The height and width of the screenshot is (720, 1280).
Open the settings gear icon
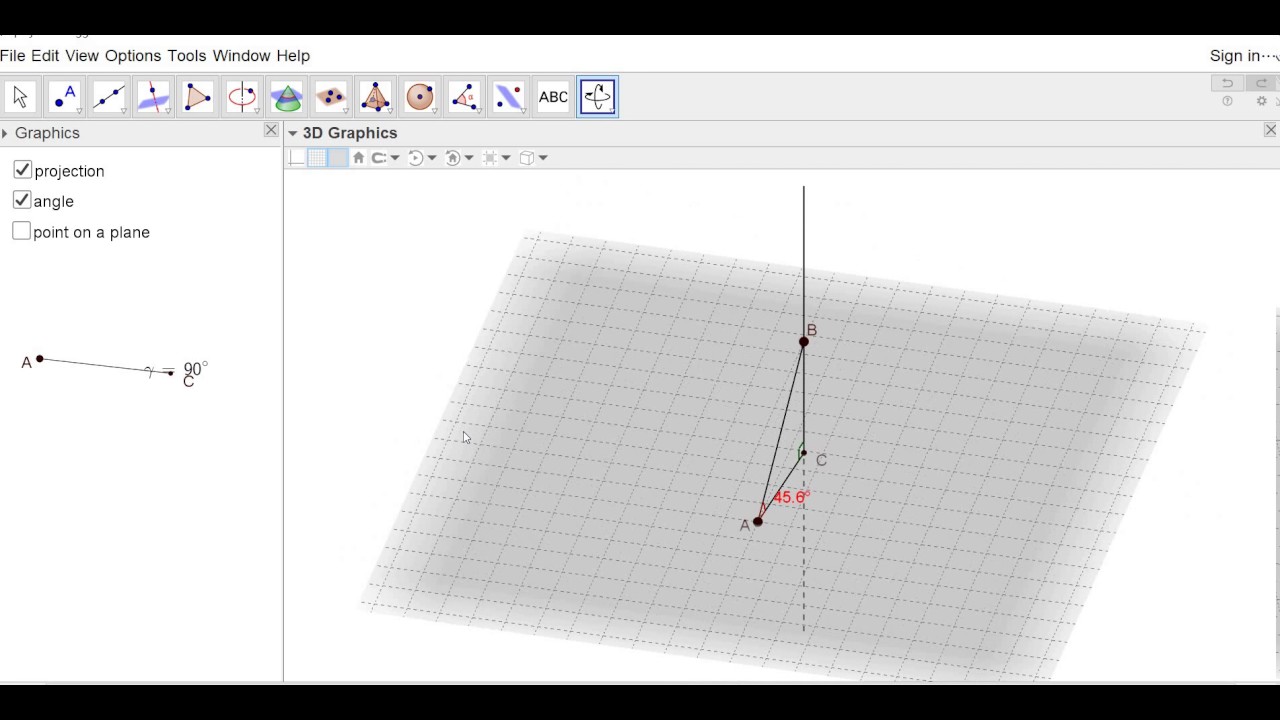(x=1261, y=101)
